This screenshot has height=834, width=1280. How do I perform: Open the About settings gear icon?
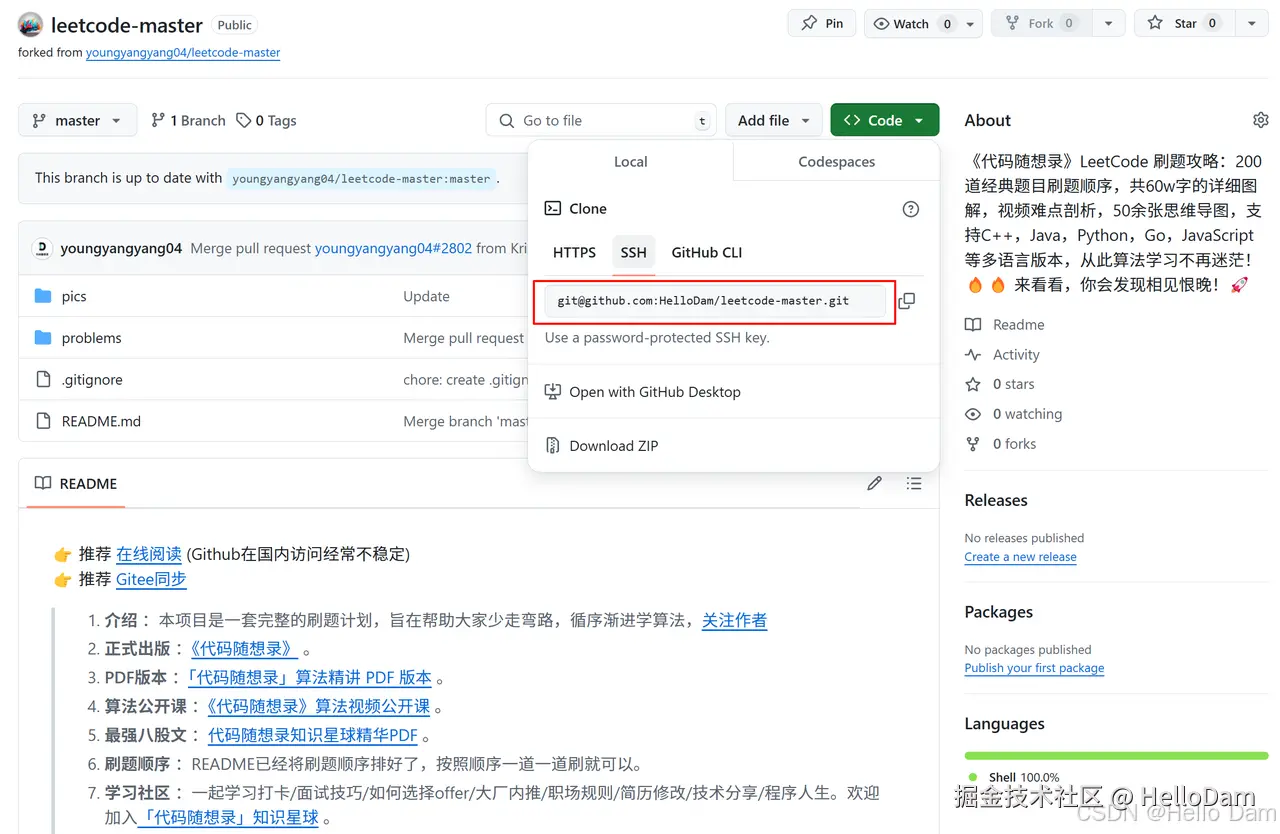1260,120
